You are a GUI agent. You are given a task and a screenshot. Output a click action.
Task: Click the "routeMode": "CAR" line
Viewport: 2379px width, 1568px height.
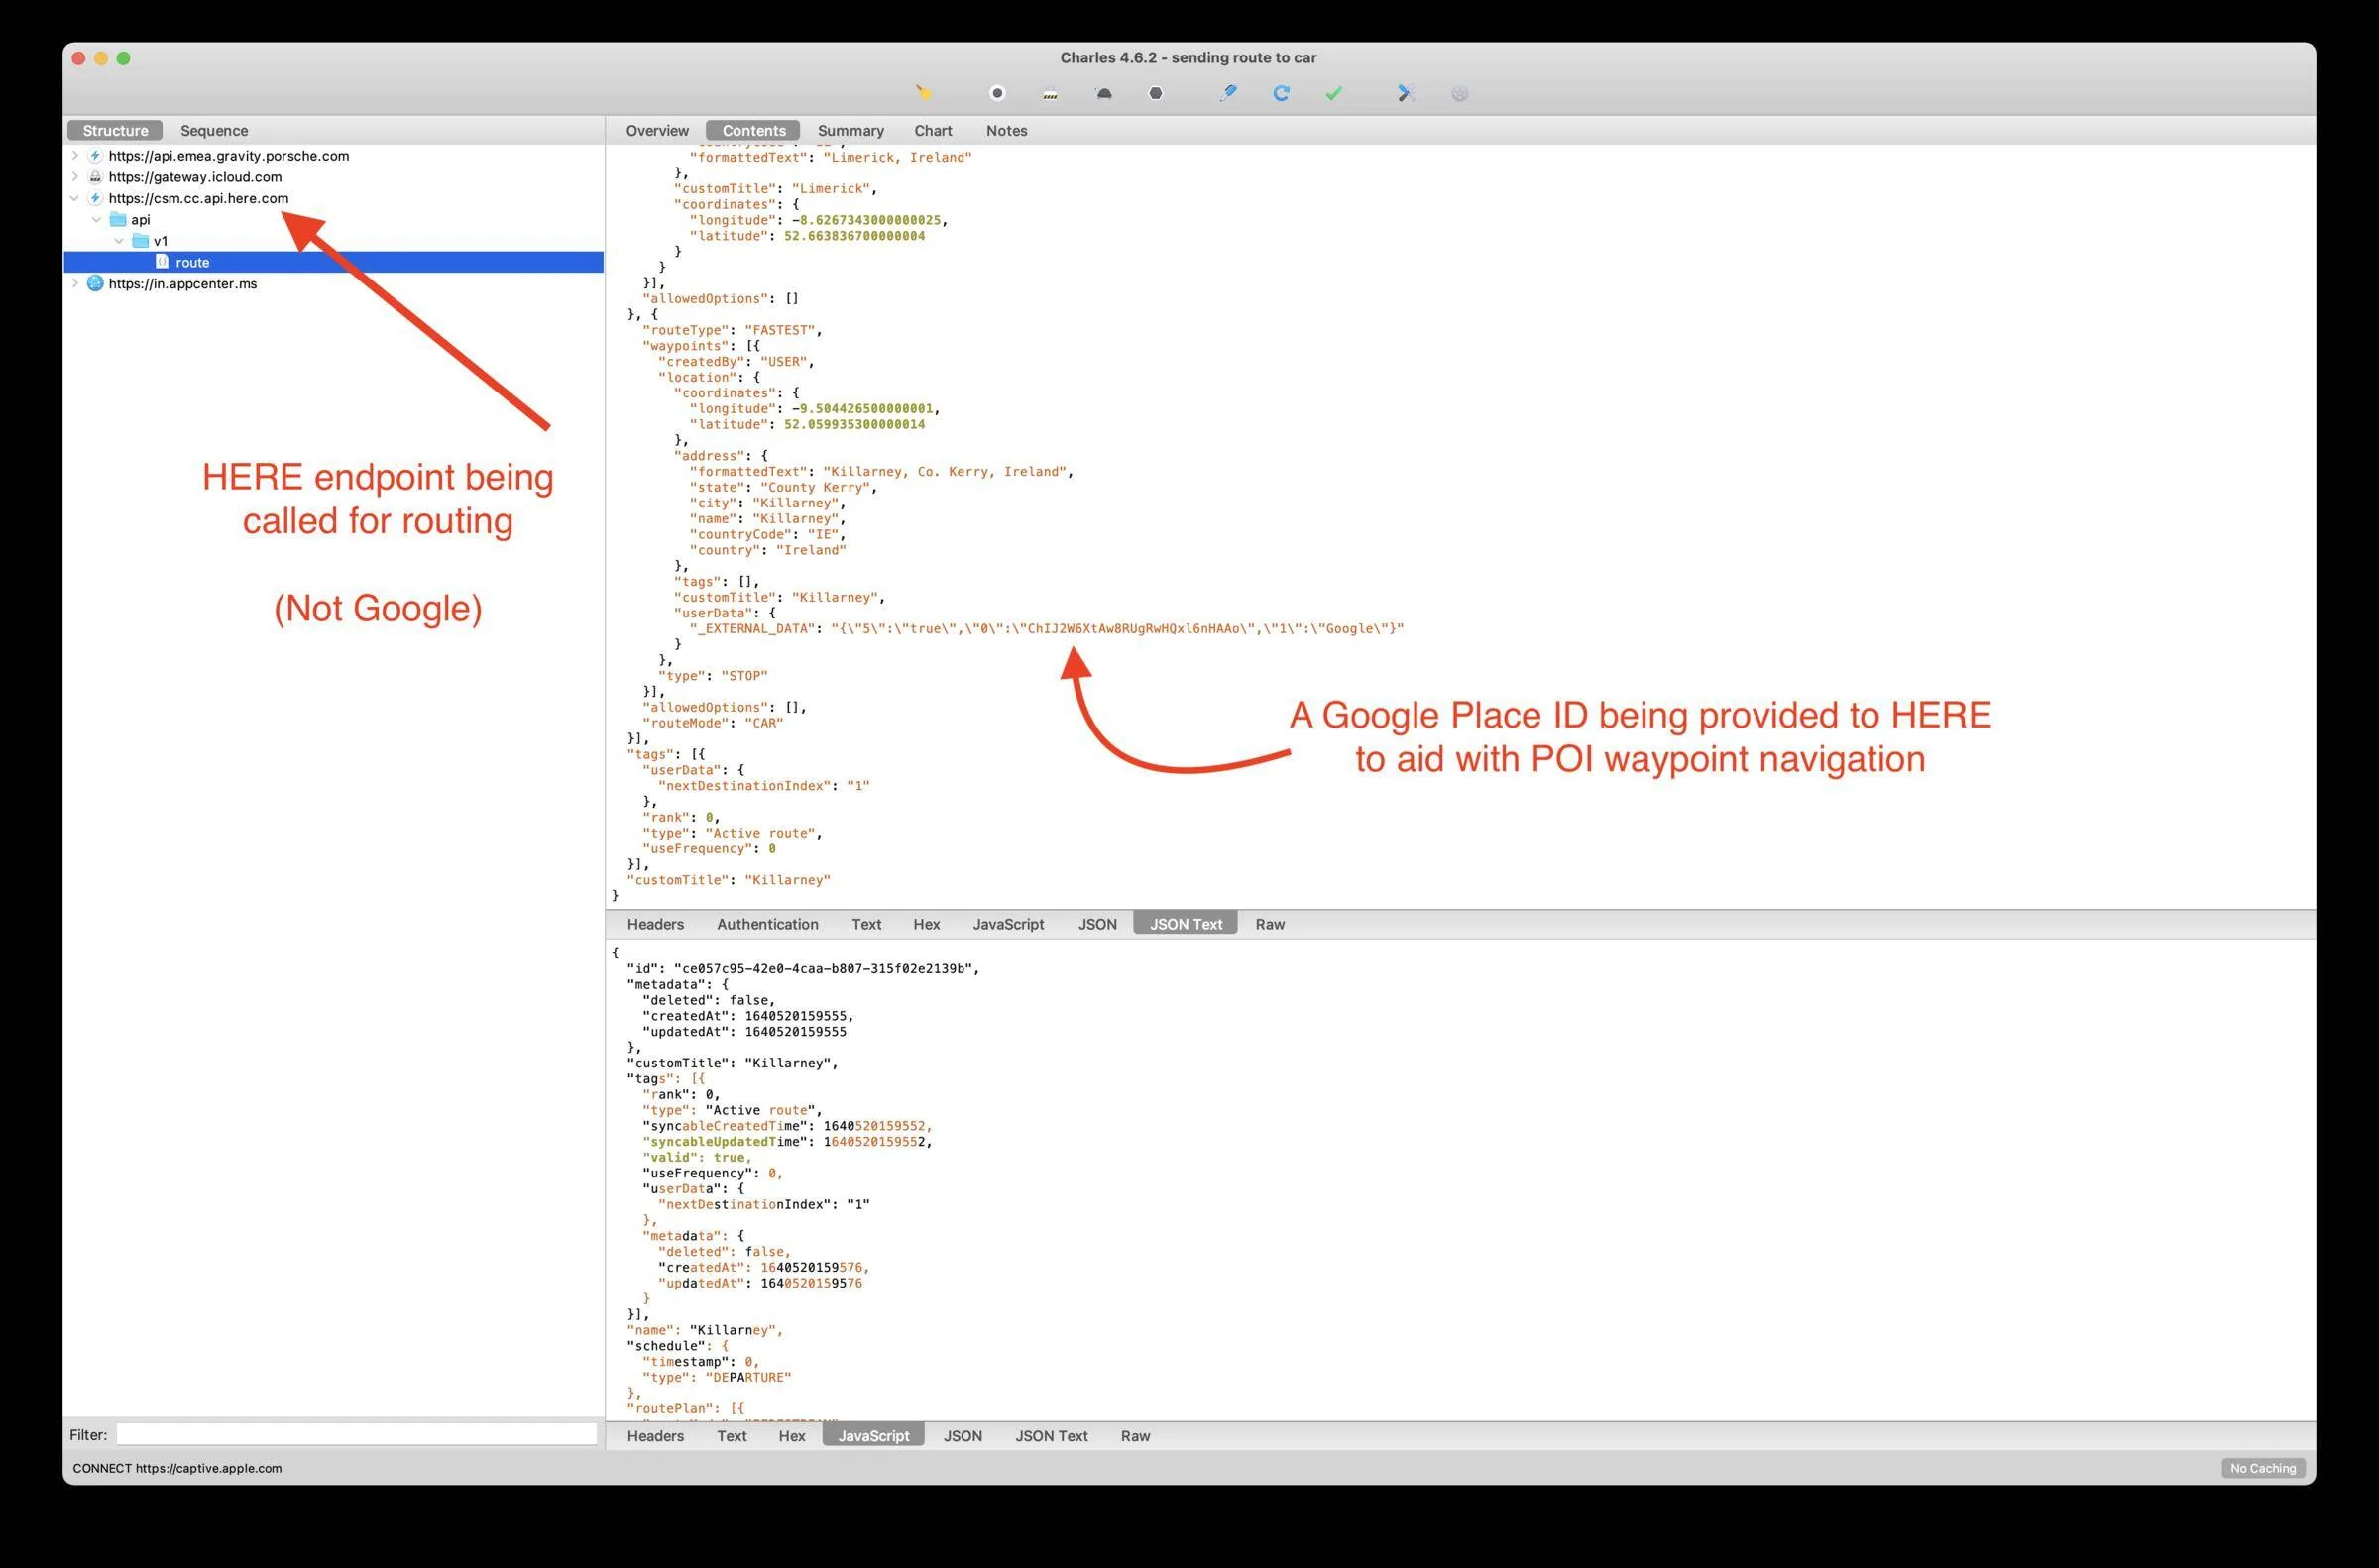pyautogui.click(x=712, y=723)
